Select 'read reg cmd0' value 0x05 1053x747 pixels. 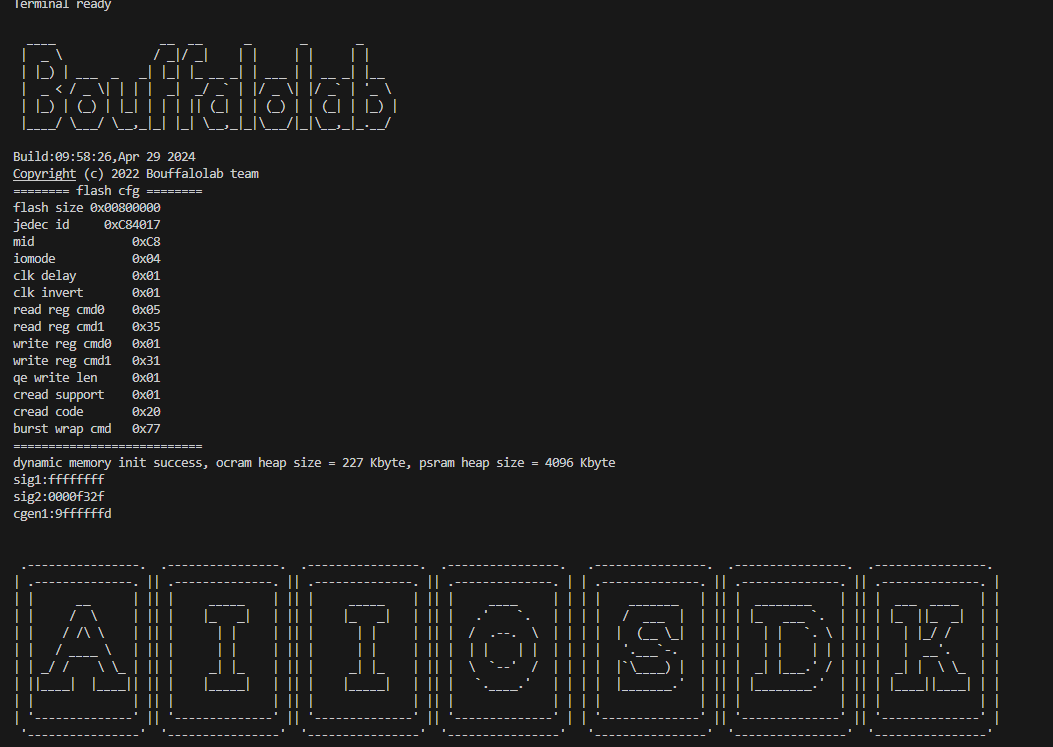(146, 310)
